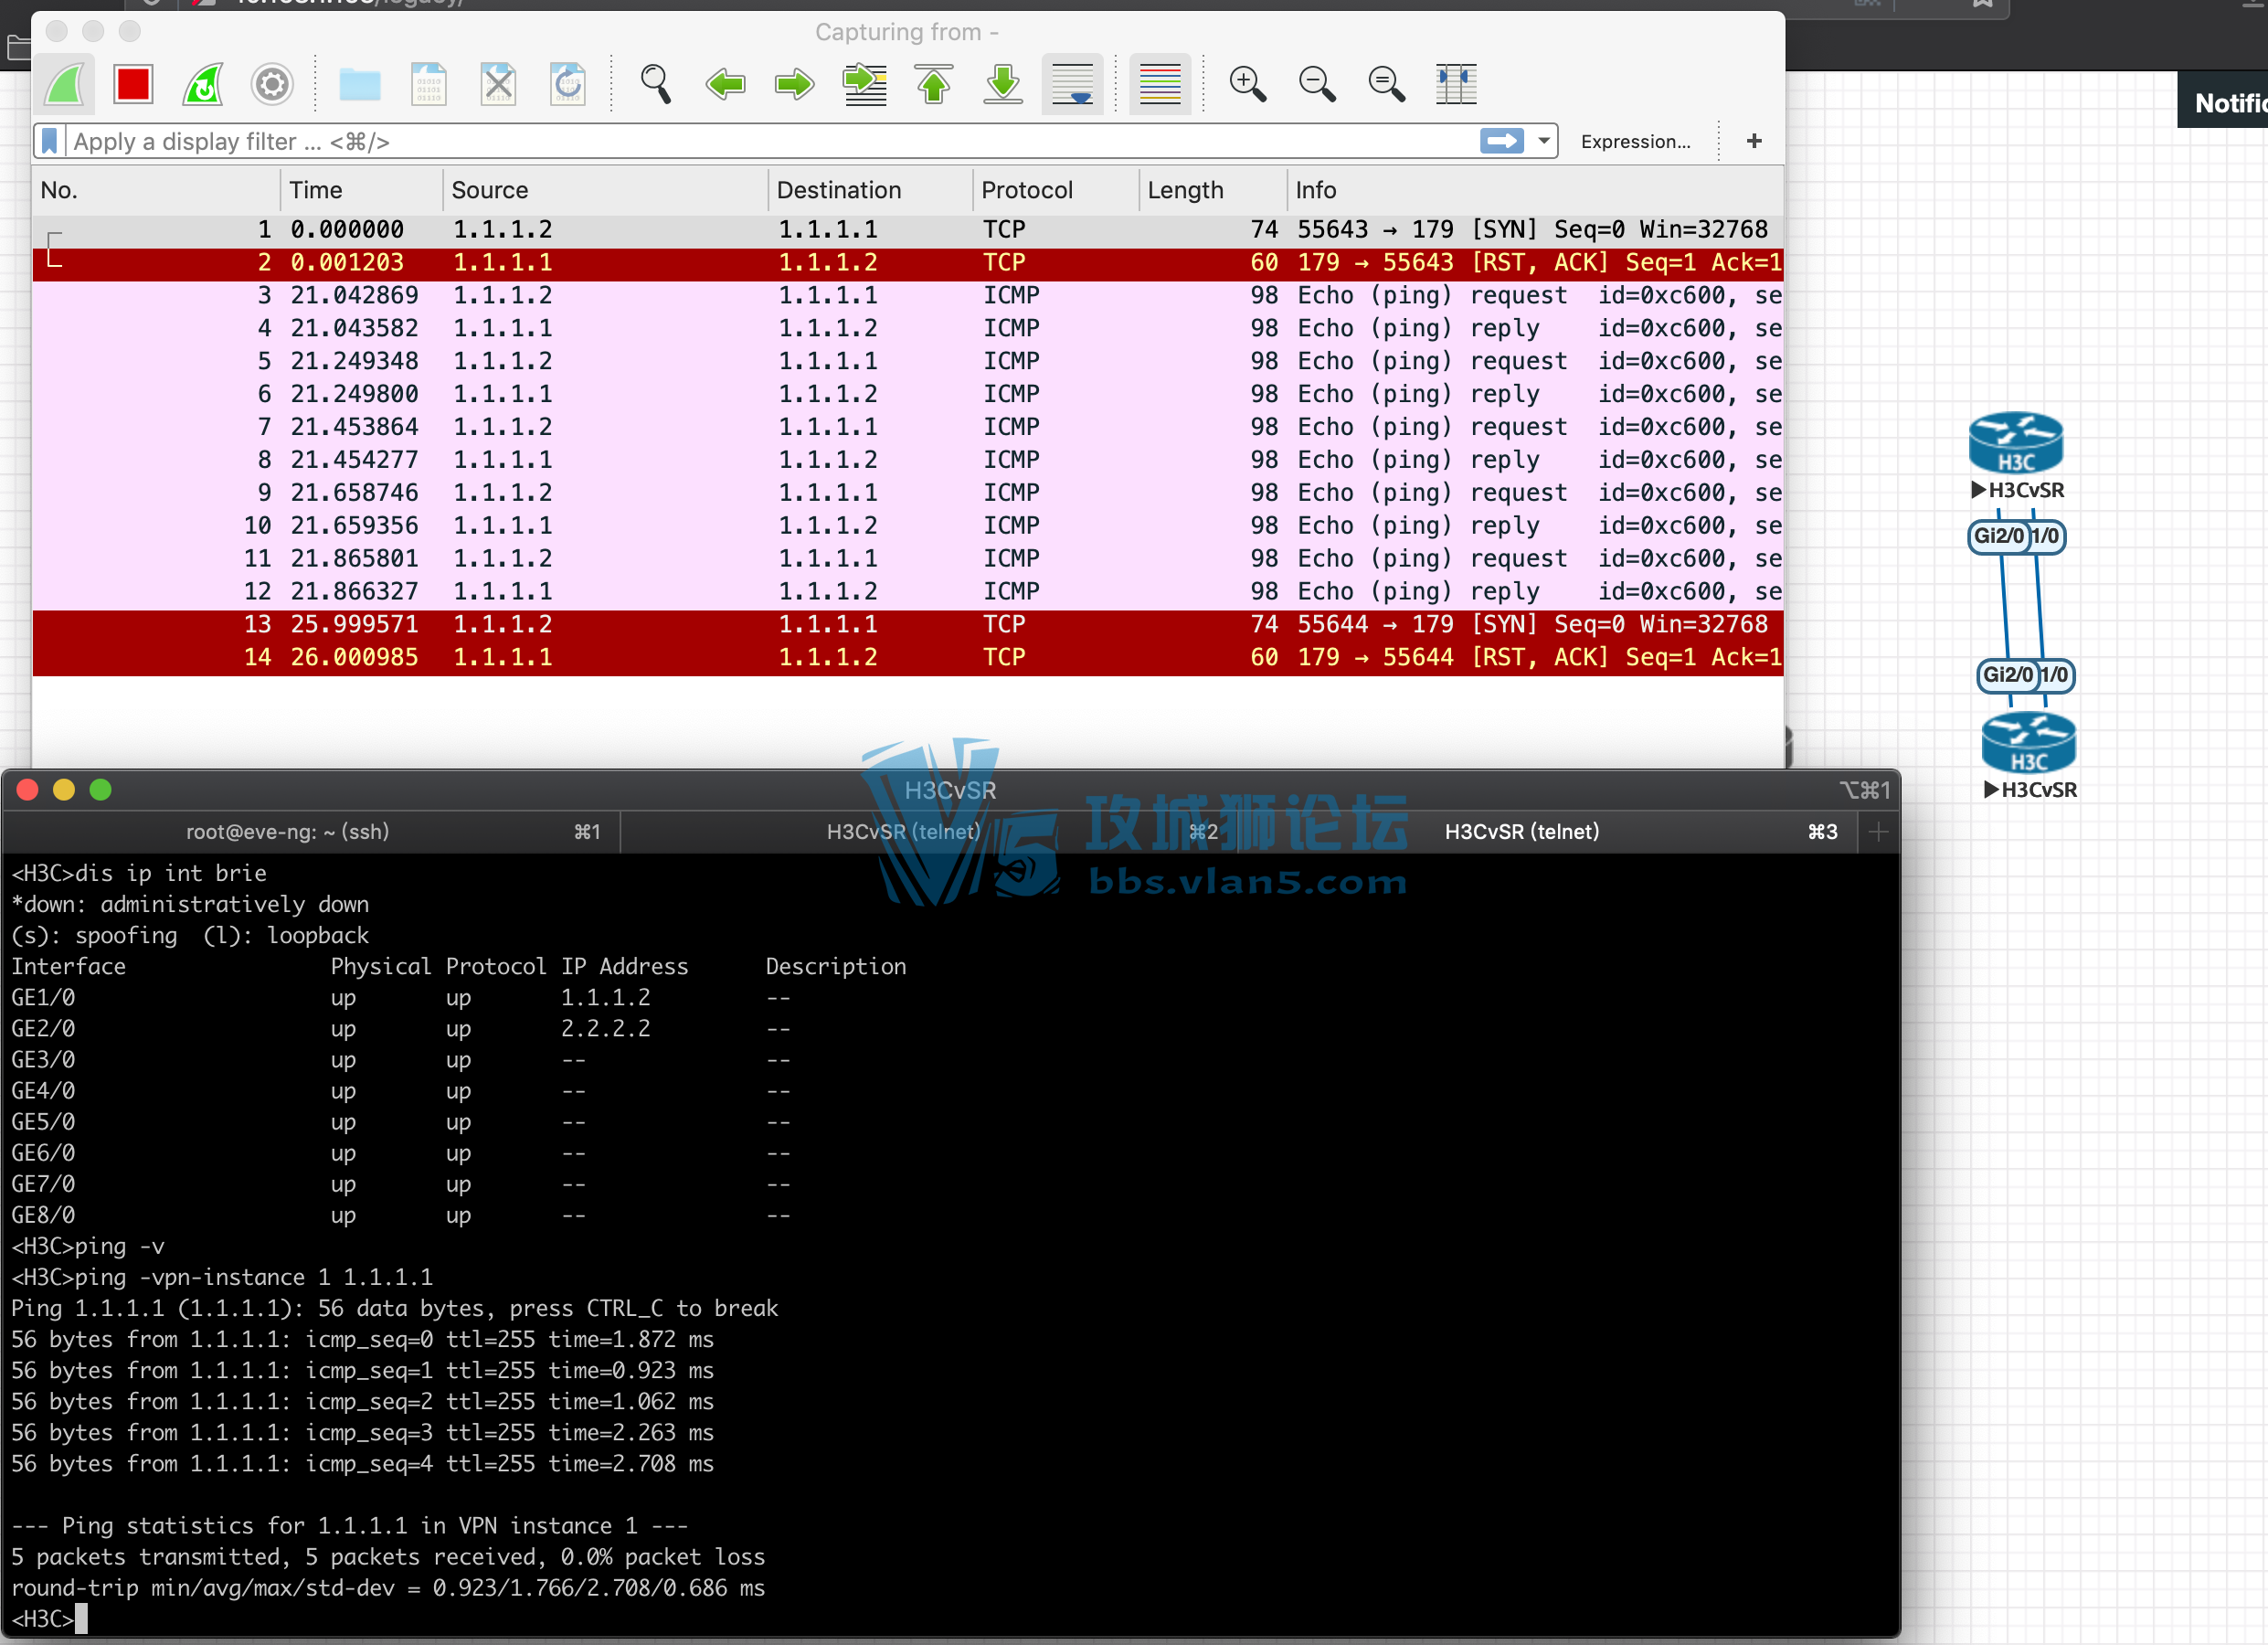Apply the display filter arrow button
The height and width of the screenshot is (1645, 2268).
click(1502, 141)
